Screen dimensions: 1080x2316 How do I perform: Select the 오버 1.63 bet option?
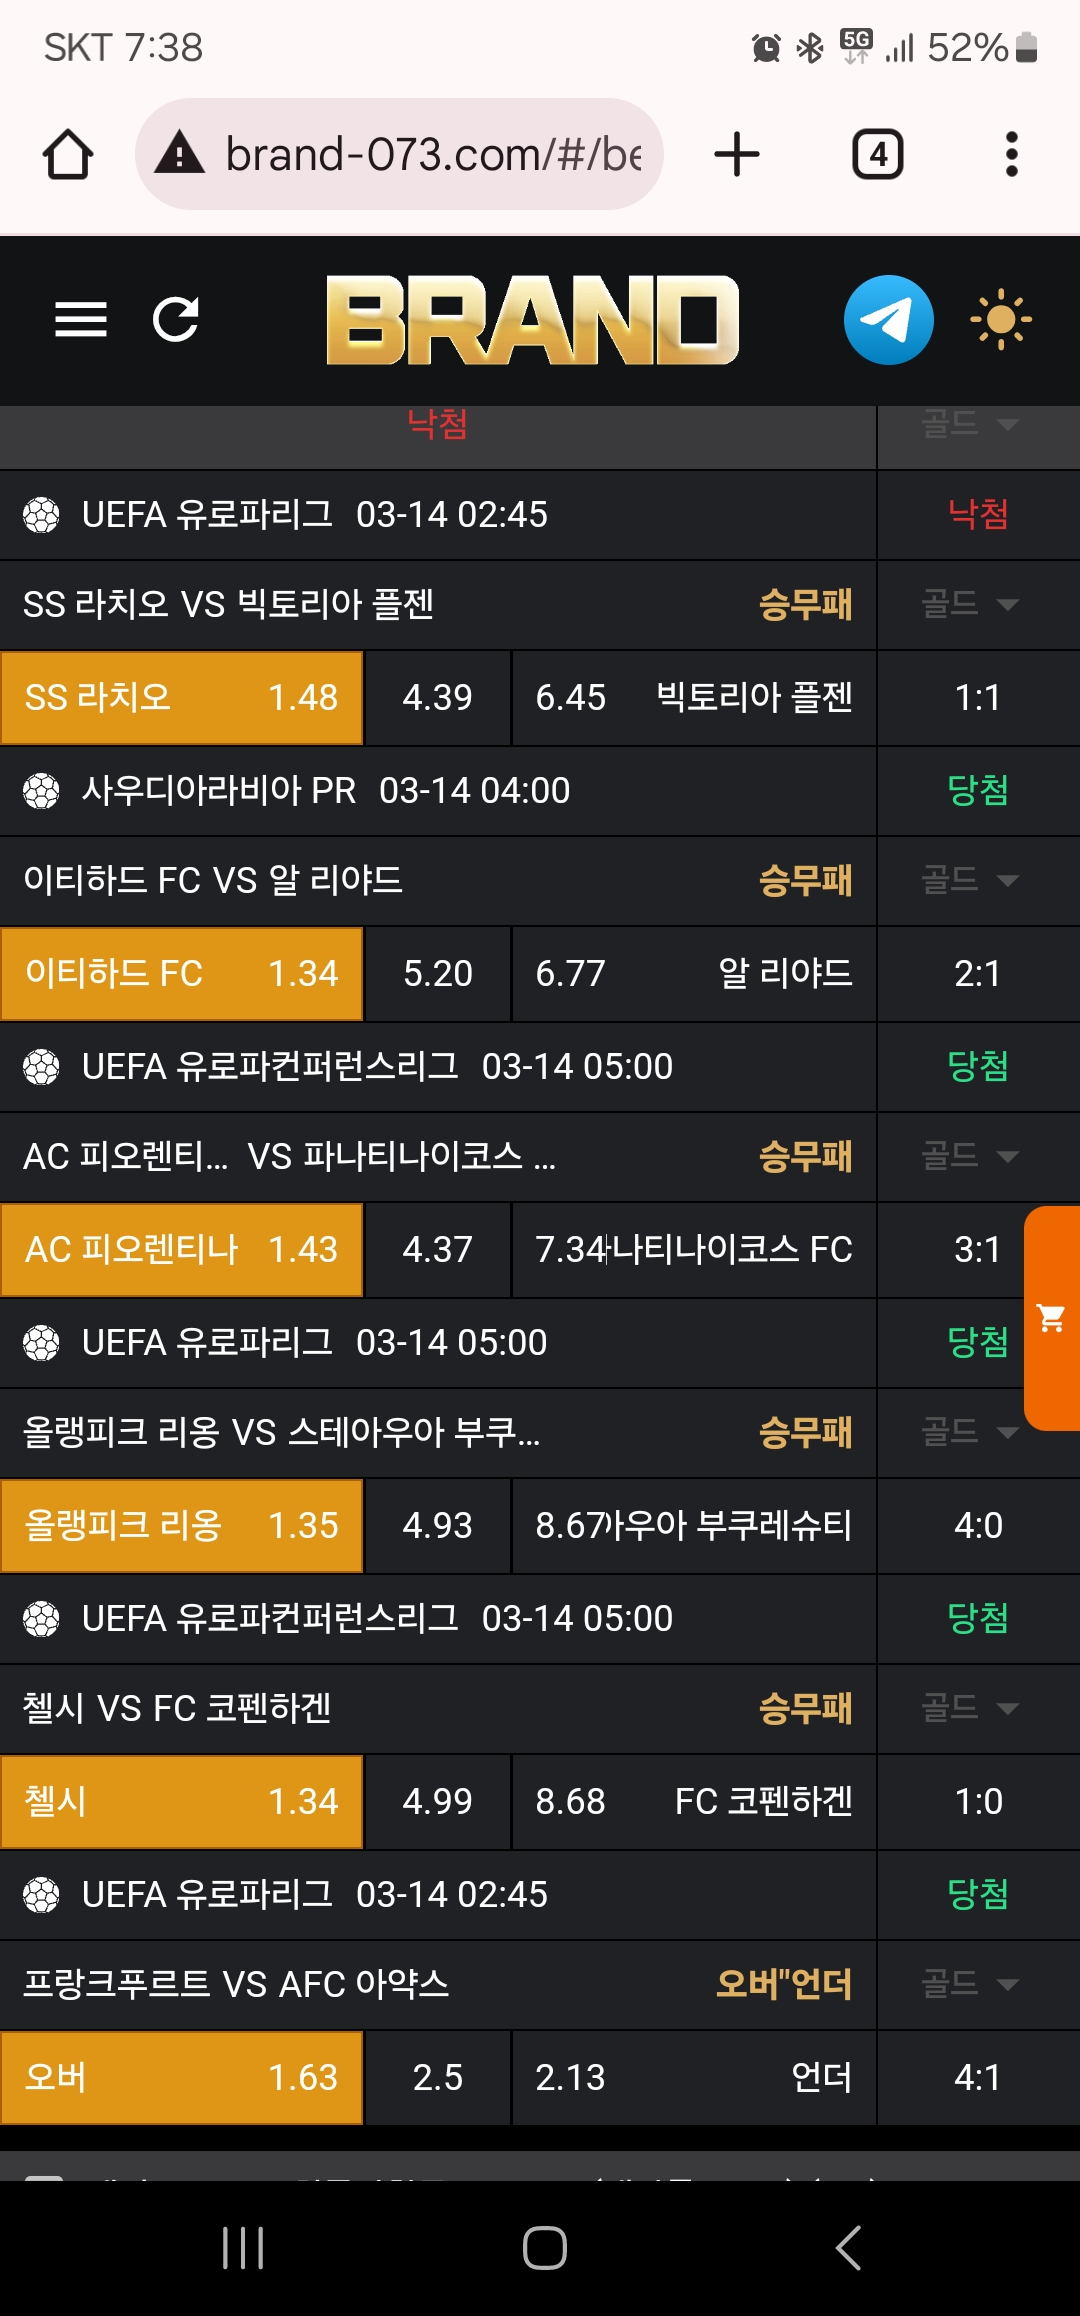(x=181, y=2078)
